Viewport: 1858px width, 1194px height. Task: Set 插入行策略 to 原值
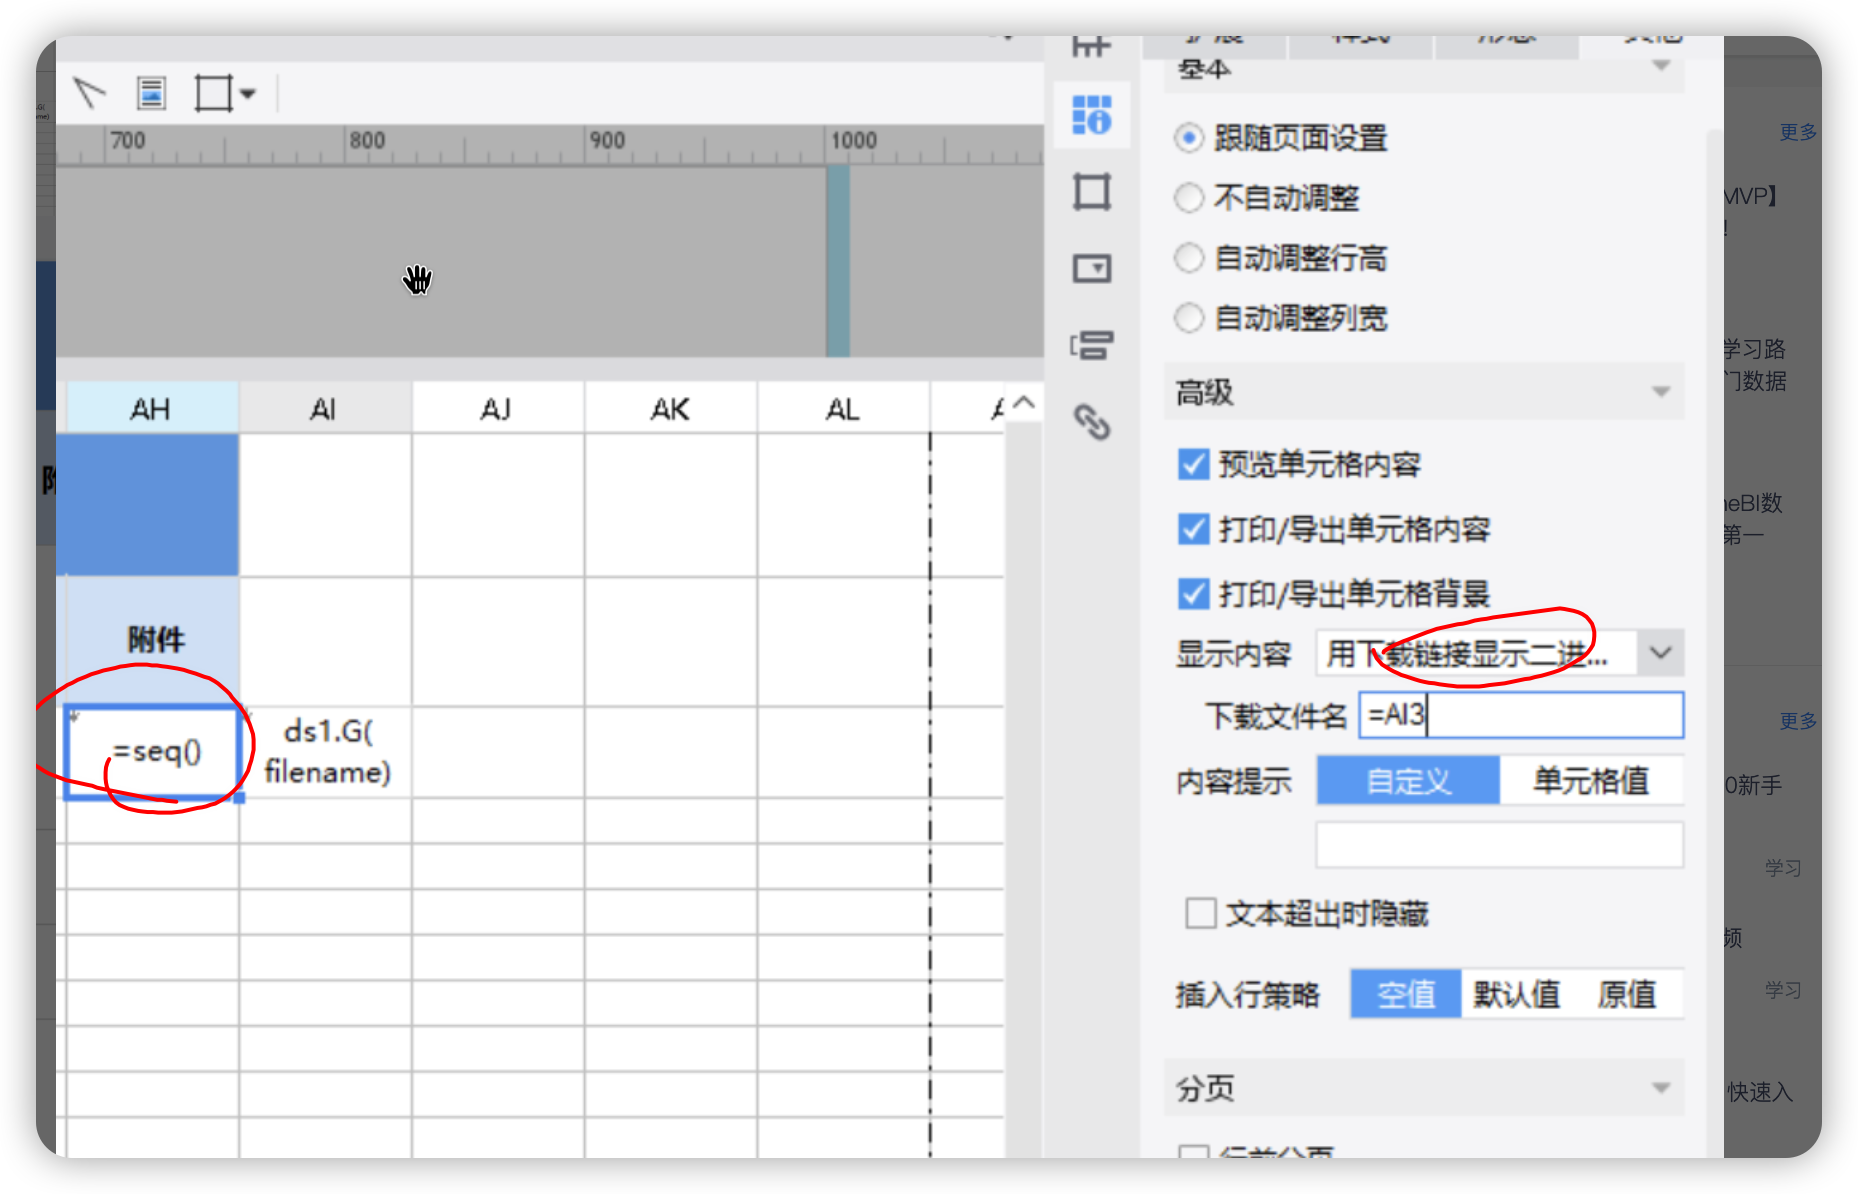(x=1627, y=994)
